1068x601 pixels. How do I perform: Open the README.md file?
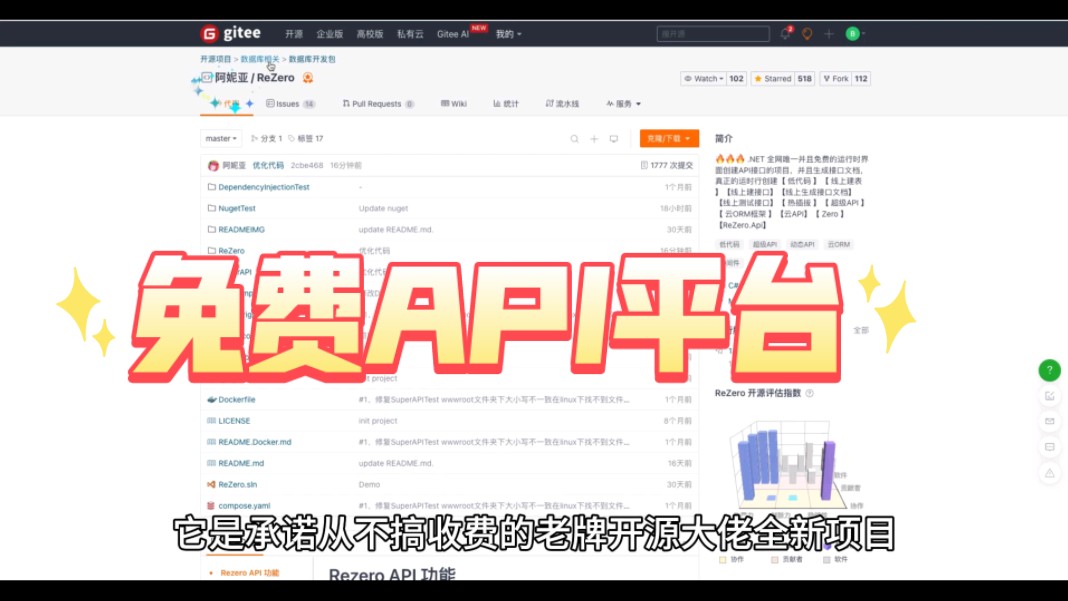(x=241, y=463)
